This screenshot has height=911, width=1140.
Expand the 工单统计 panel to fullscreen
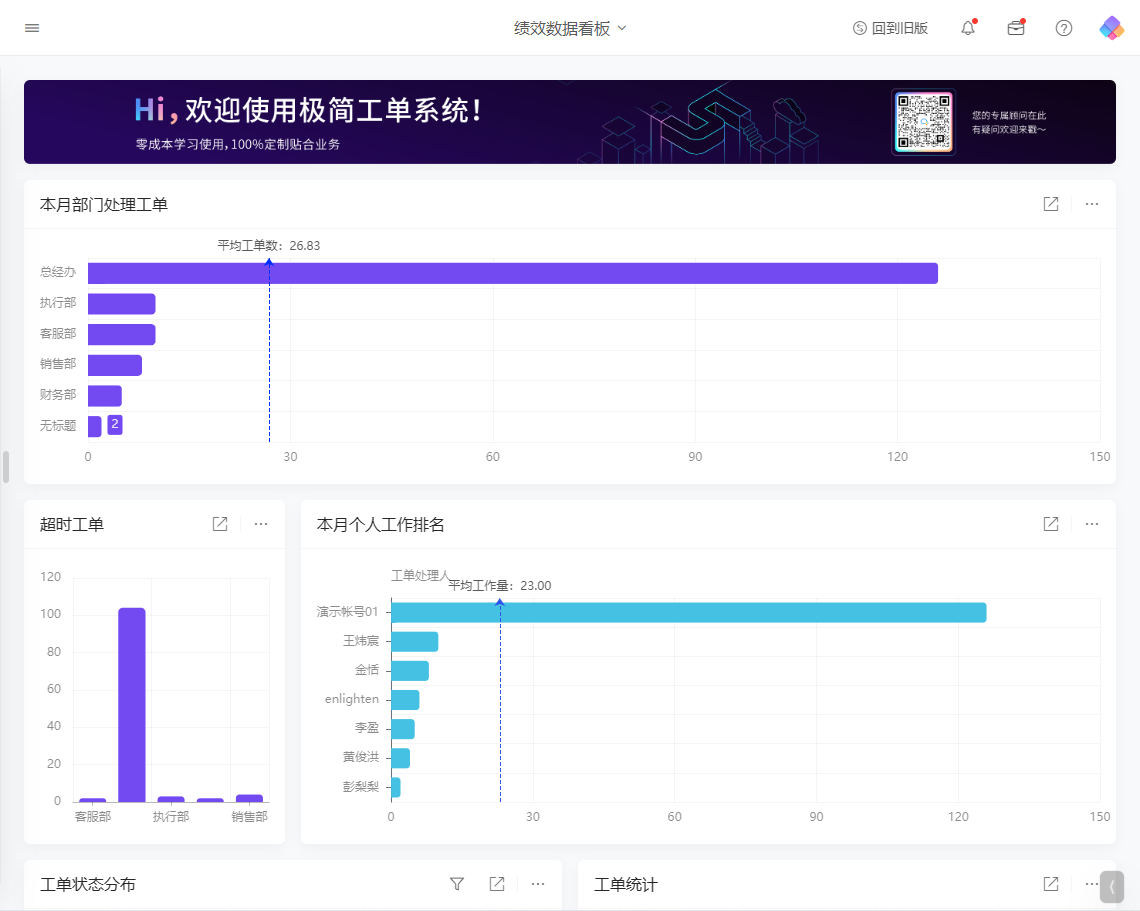point(1050,884)
